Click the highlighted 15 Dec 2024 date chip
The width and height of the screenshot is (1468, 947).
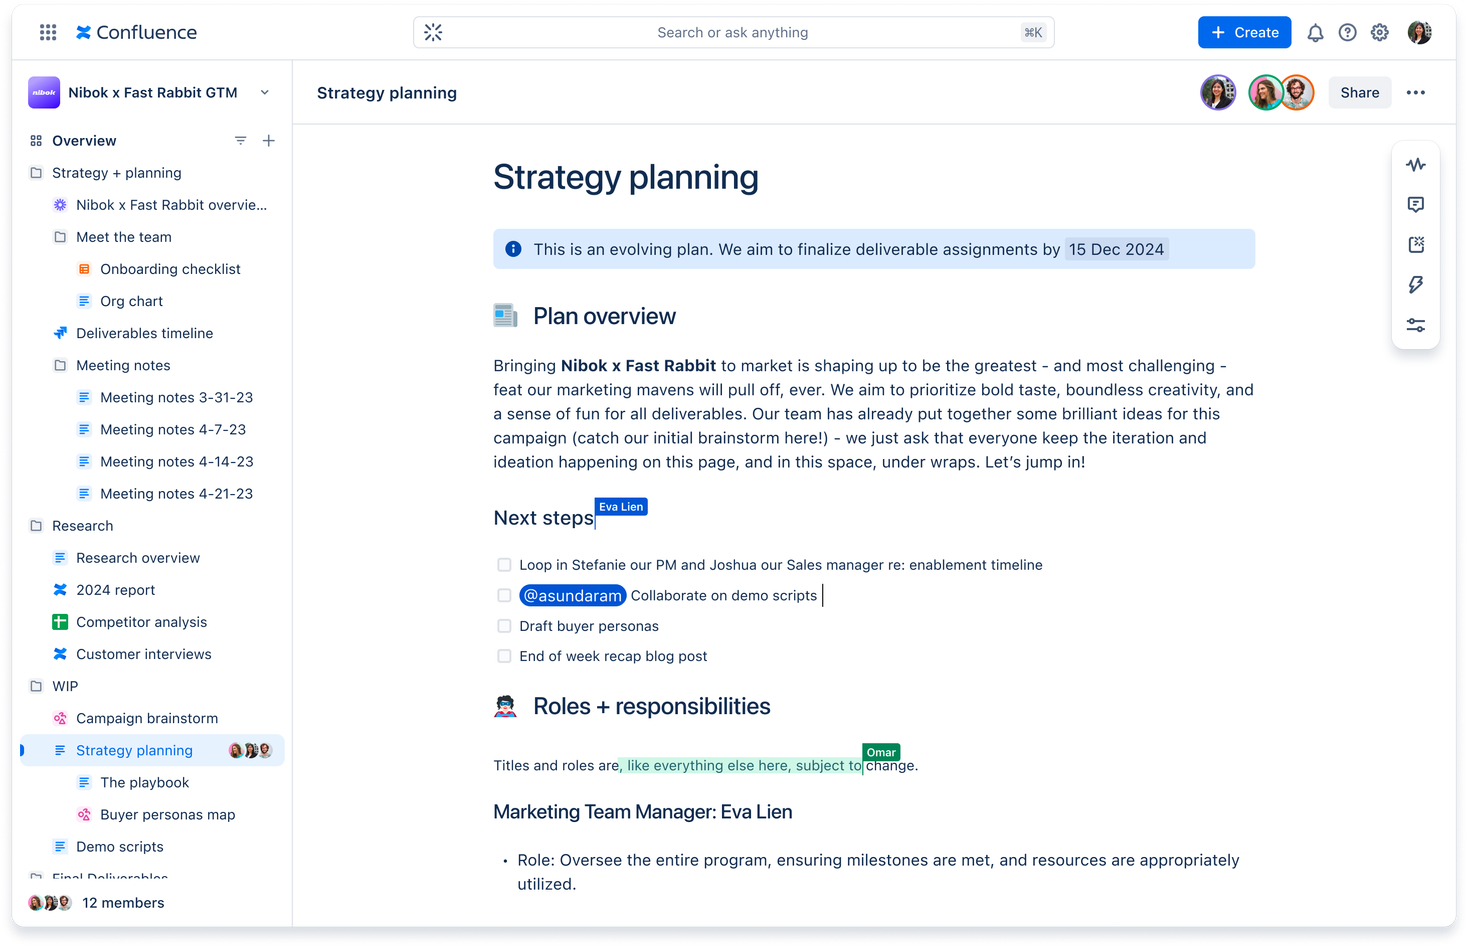[x=1117, y=249]
